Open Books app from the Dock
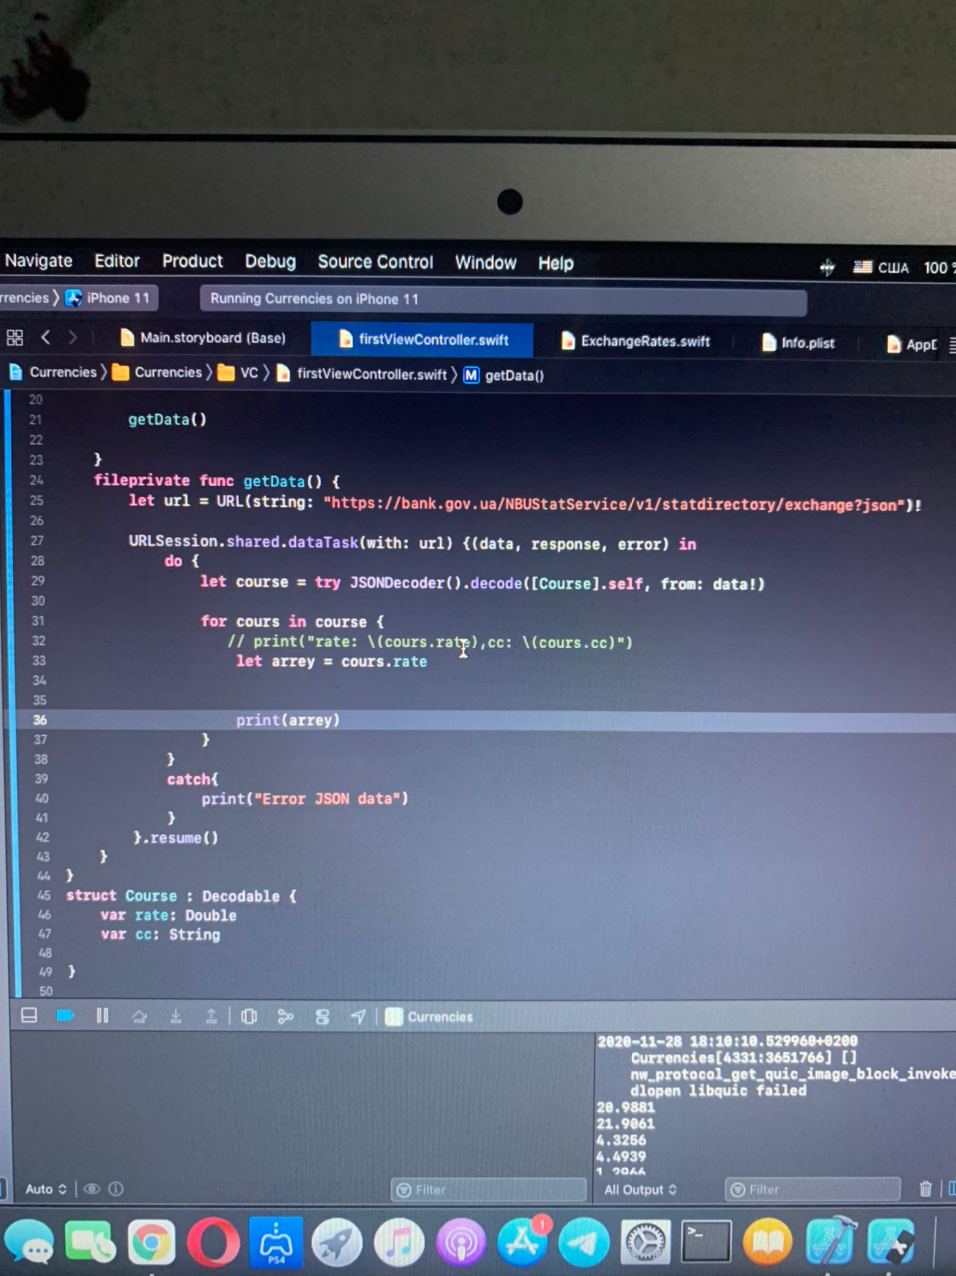956x1276 pixels. [x=768, y=1243]
